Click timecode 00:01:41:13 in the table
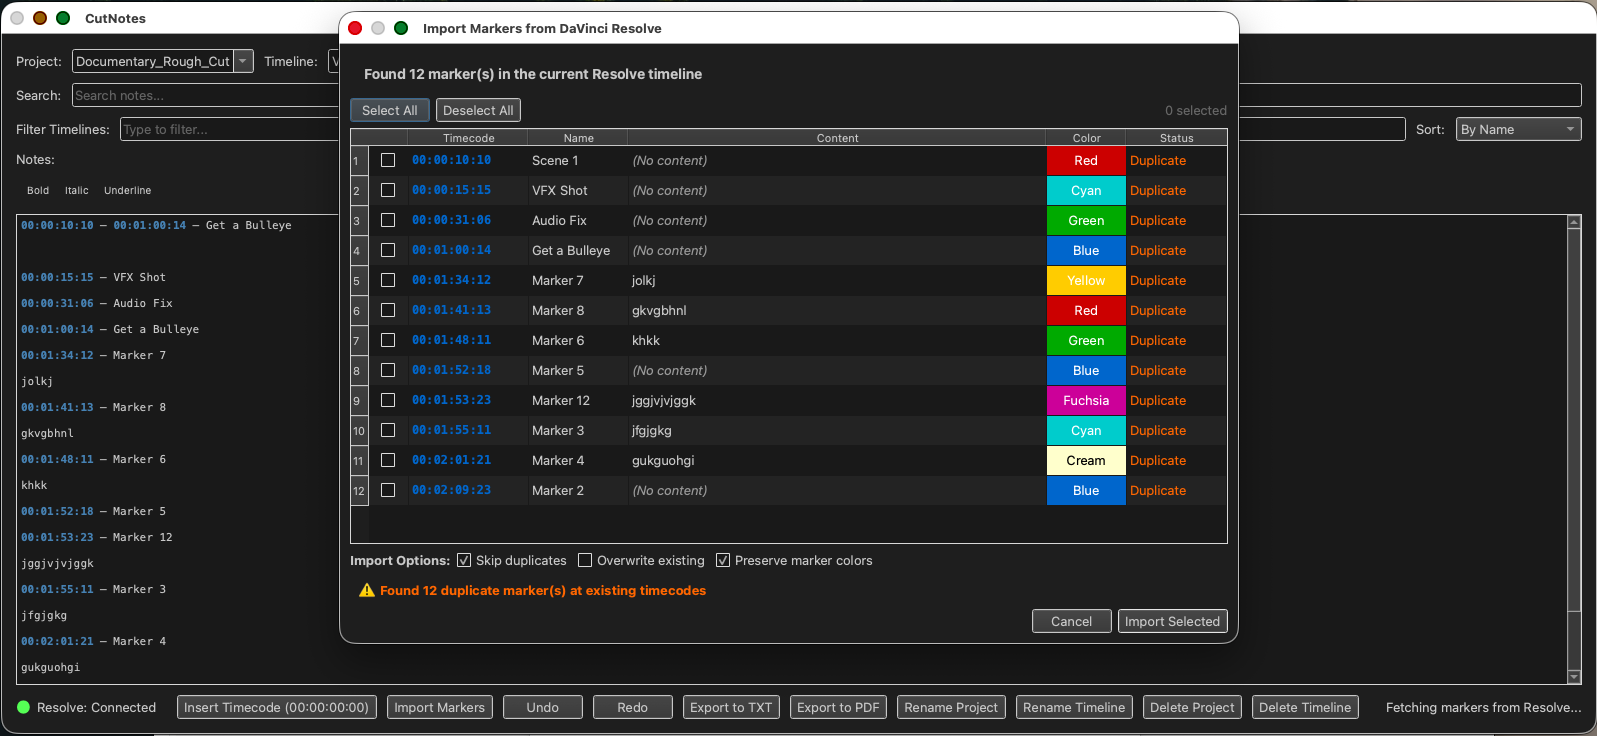The width and height of the screenshot is (1597, 736). [451, 310]
